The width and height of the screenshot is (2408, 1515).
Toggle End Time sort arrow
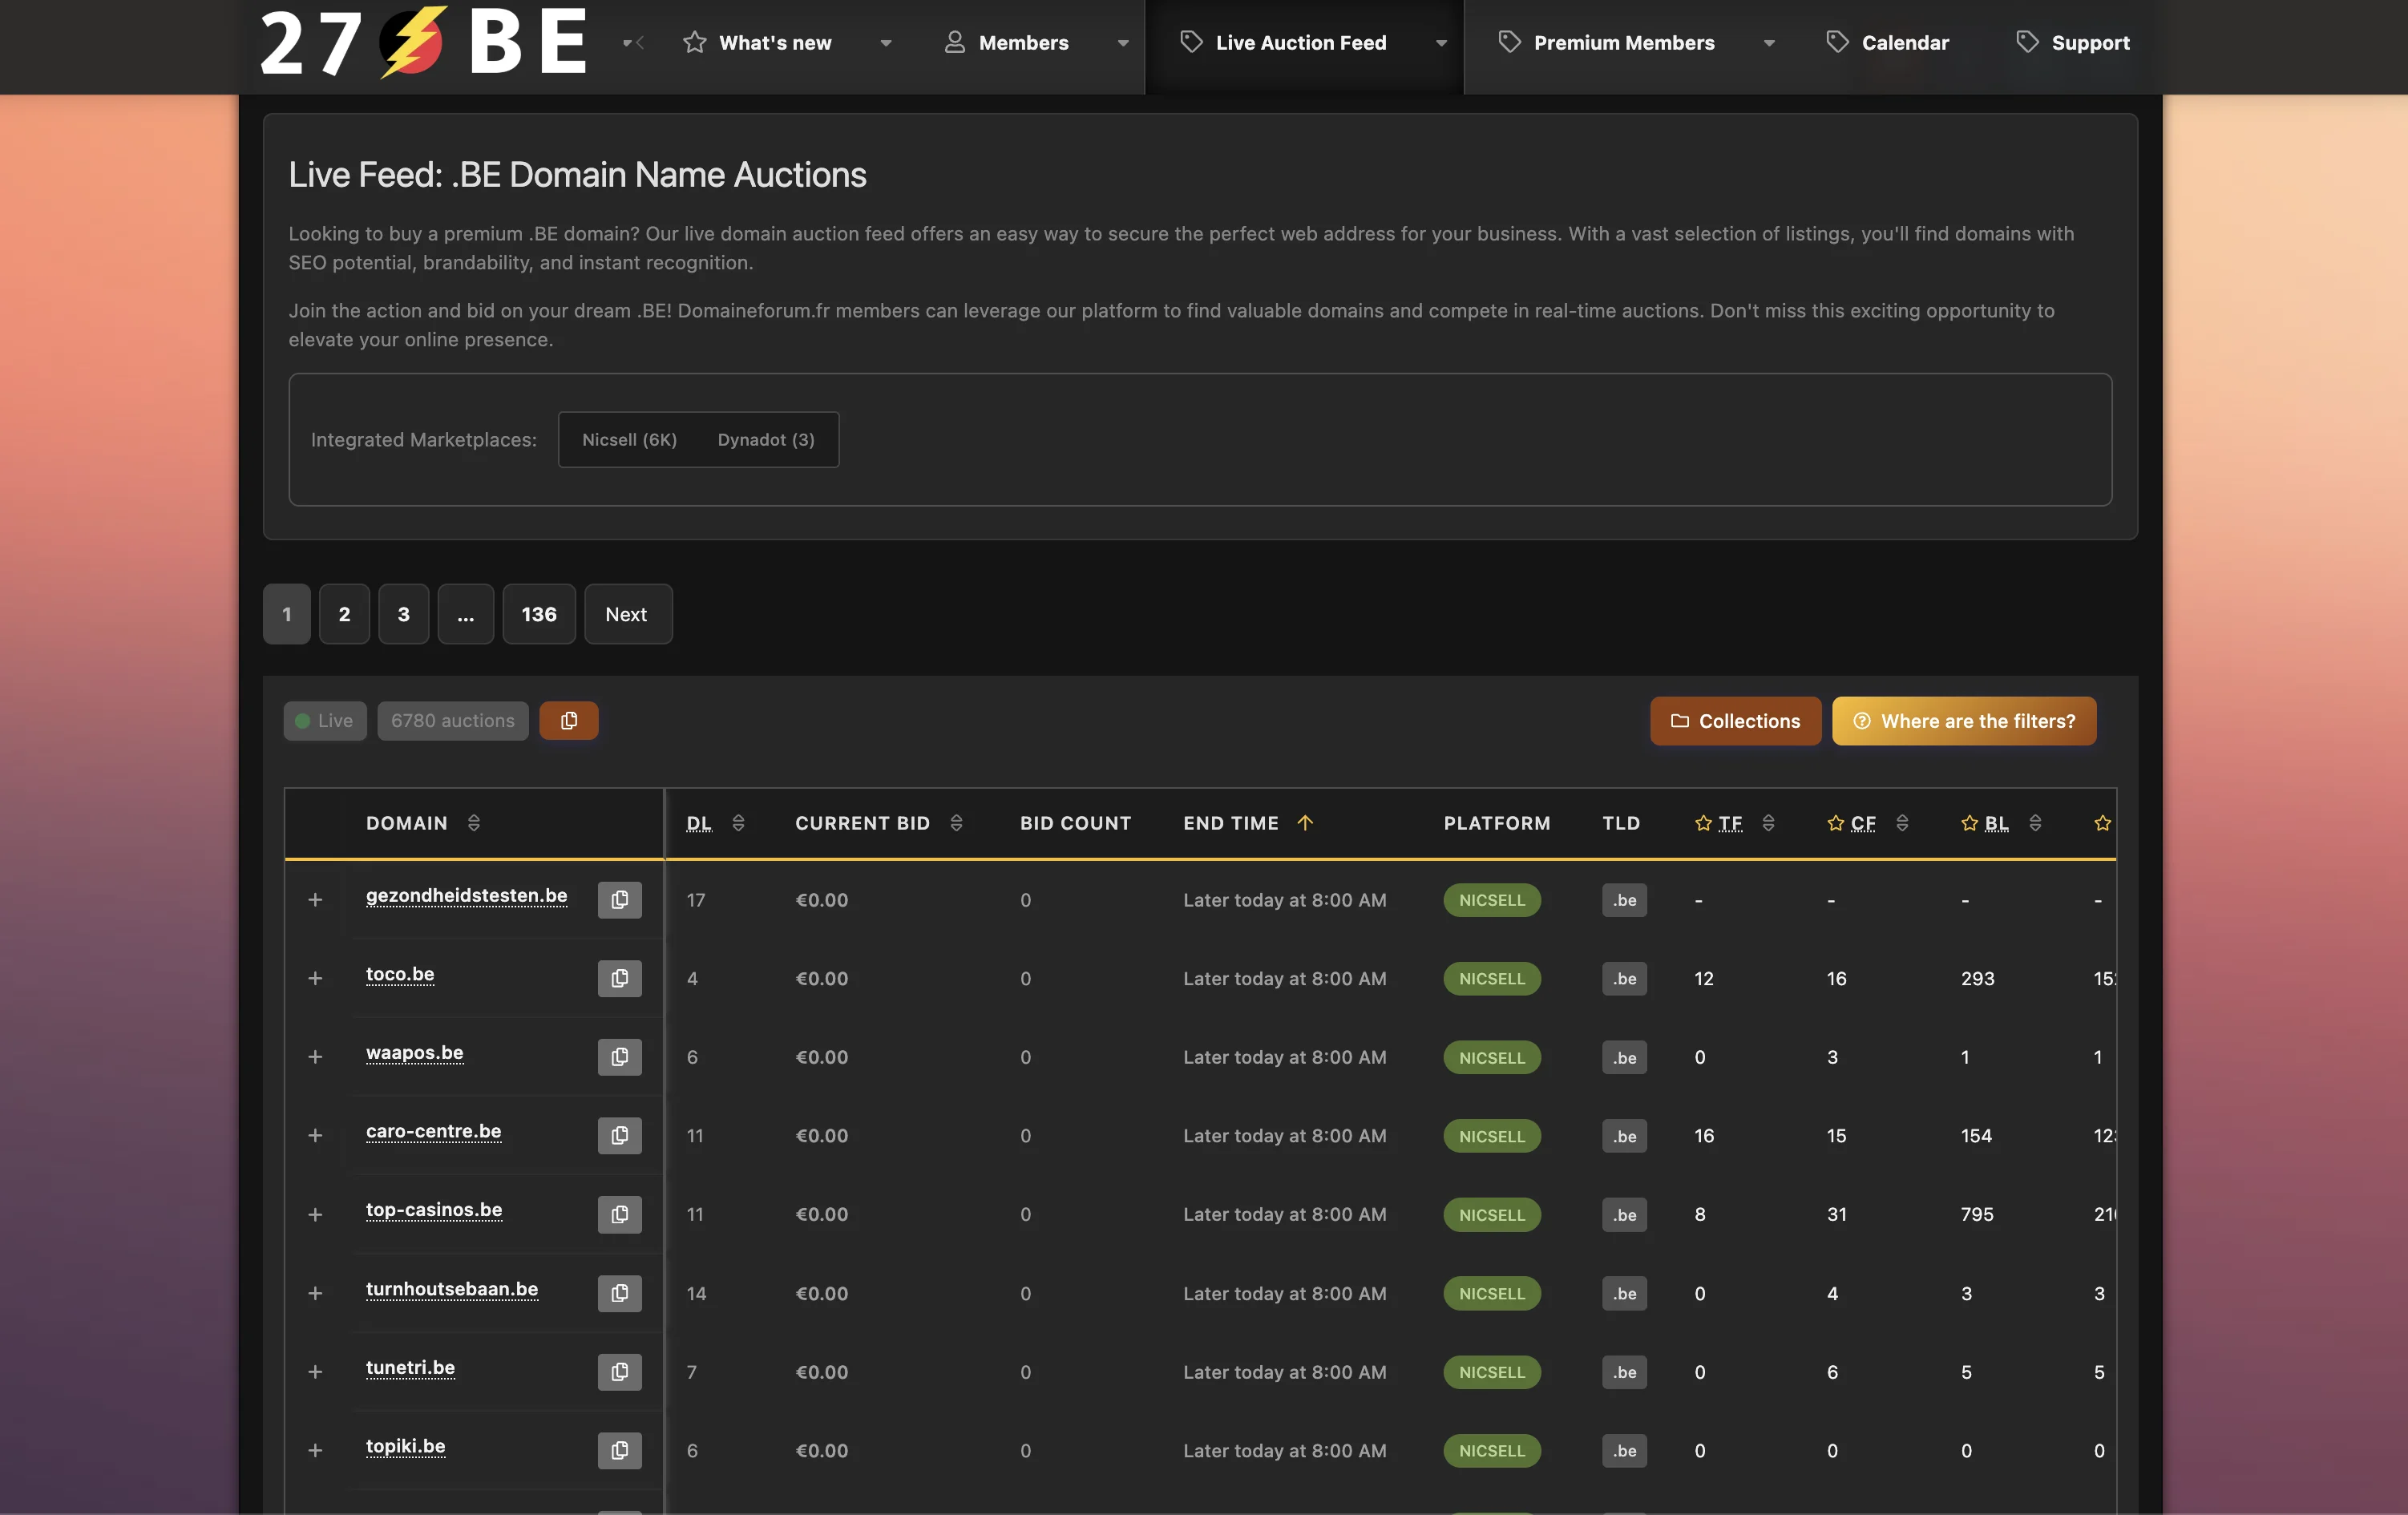(1304, 823)
